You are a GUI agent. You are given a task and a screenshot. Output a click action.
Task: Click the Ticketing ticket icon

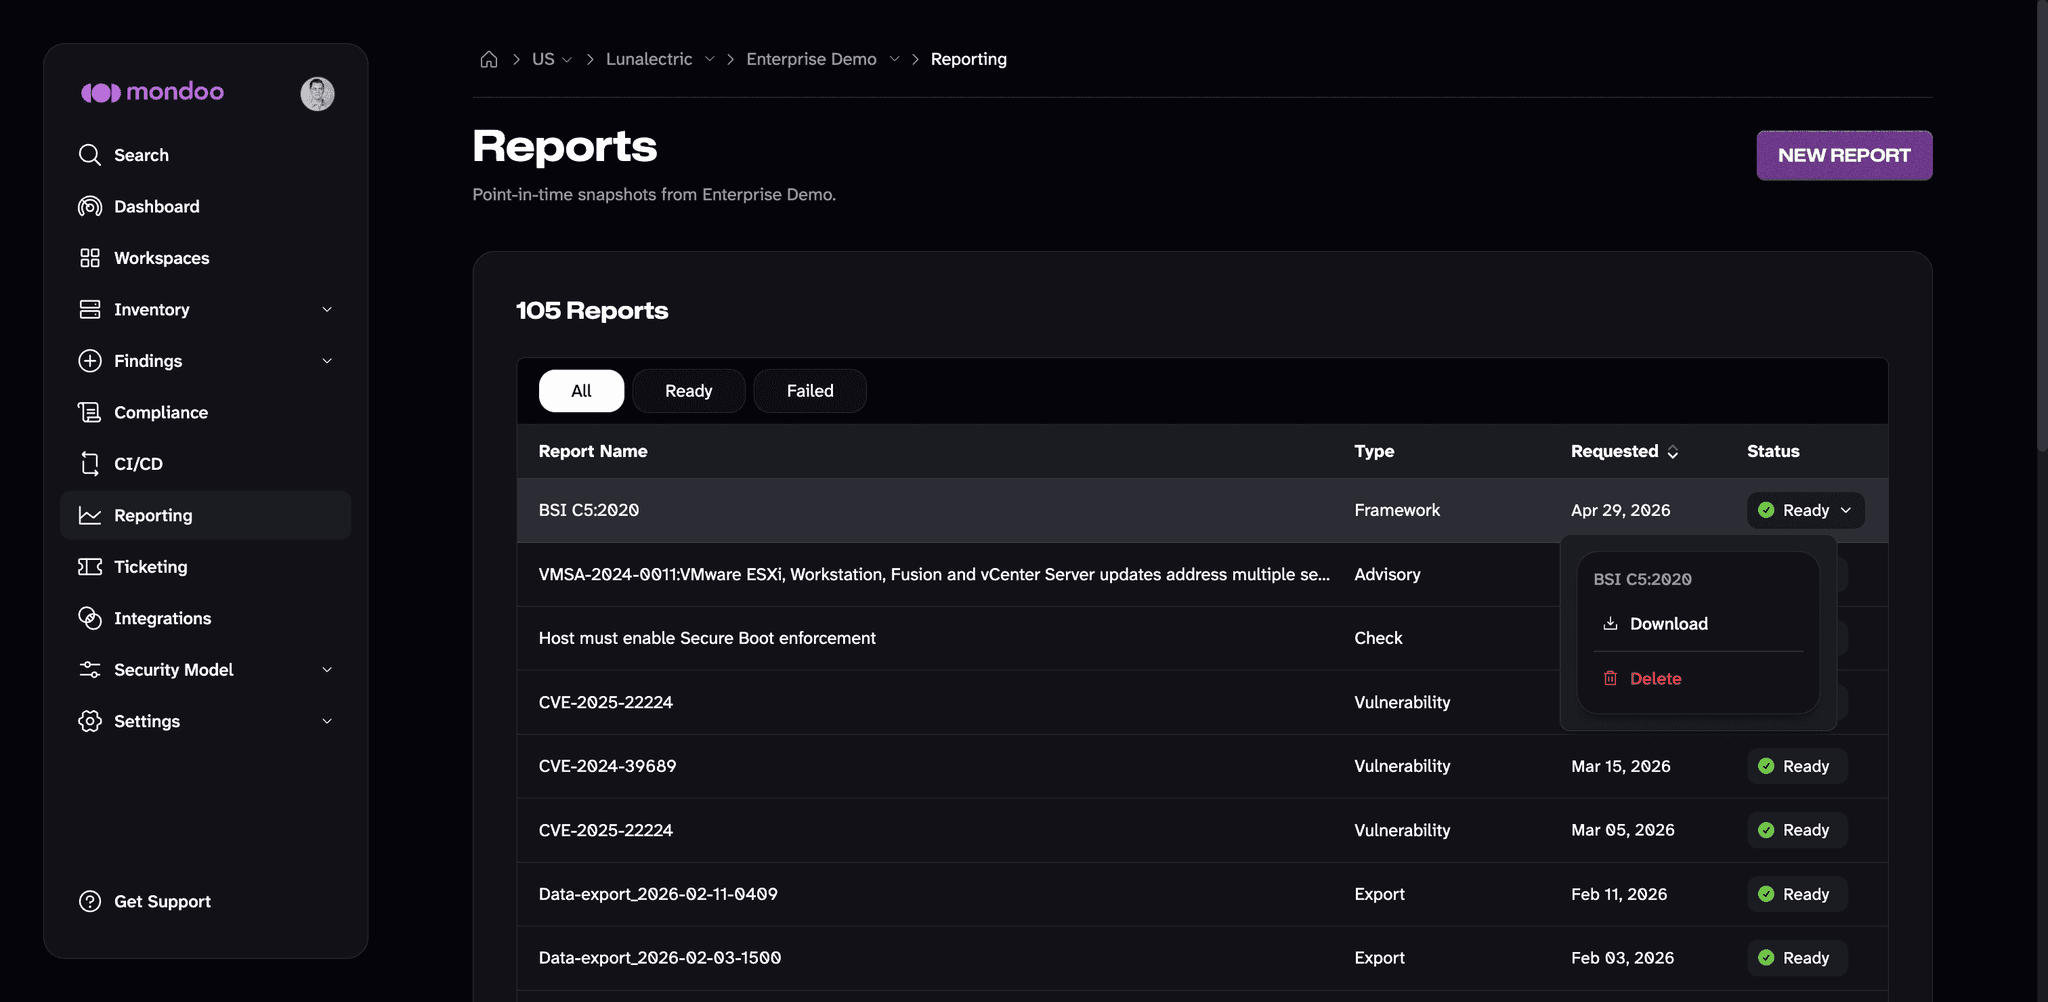pos(90,567)
